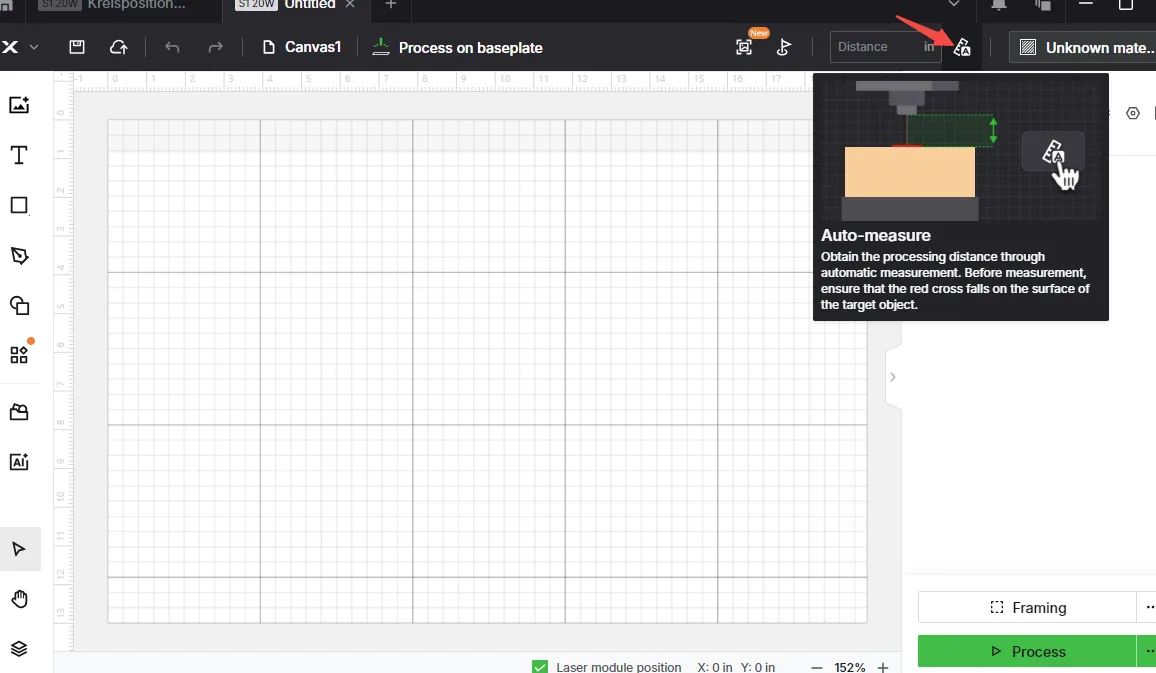Click the Auto-measure distance icon

[x=961, y=48]
